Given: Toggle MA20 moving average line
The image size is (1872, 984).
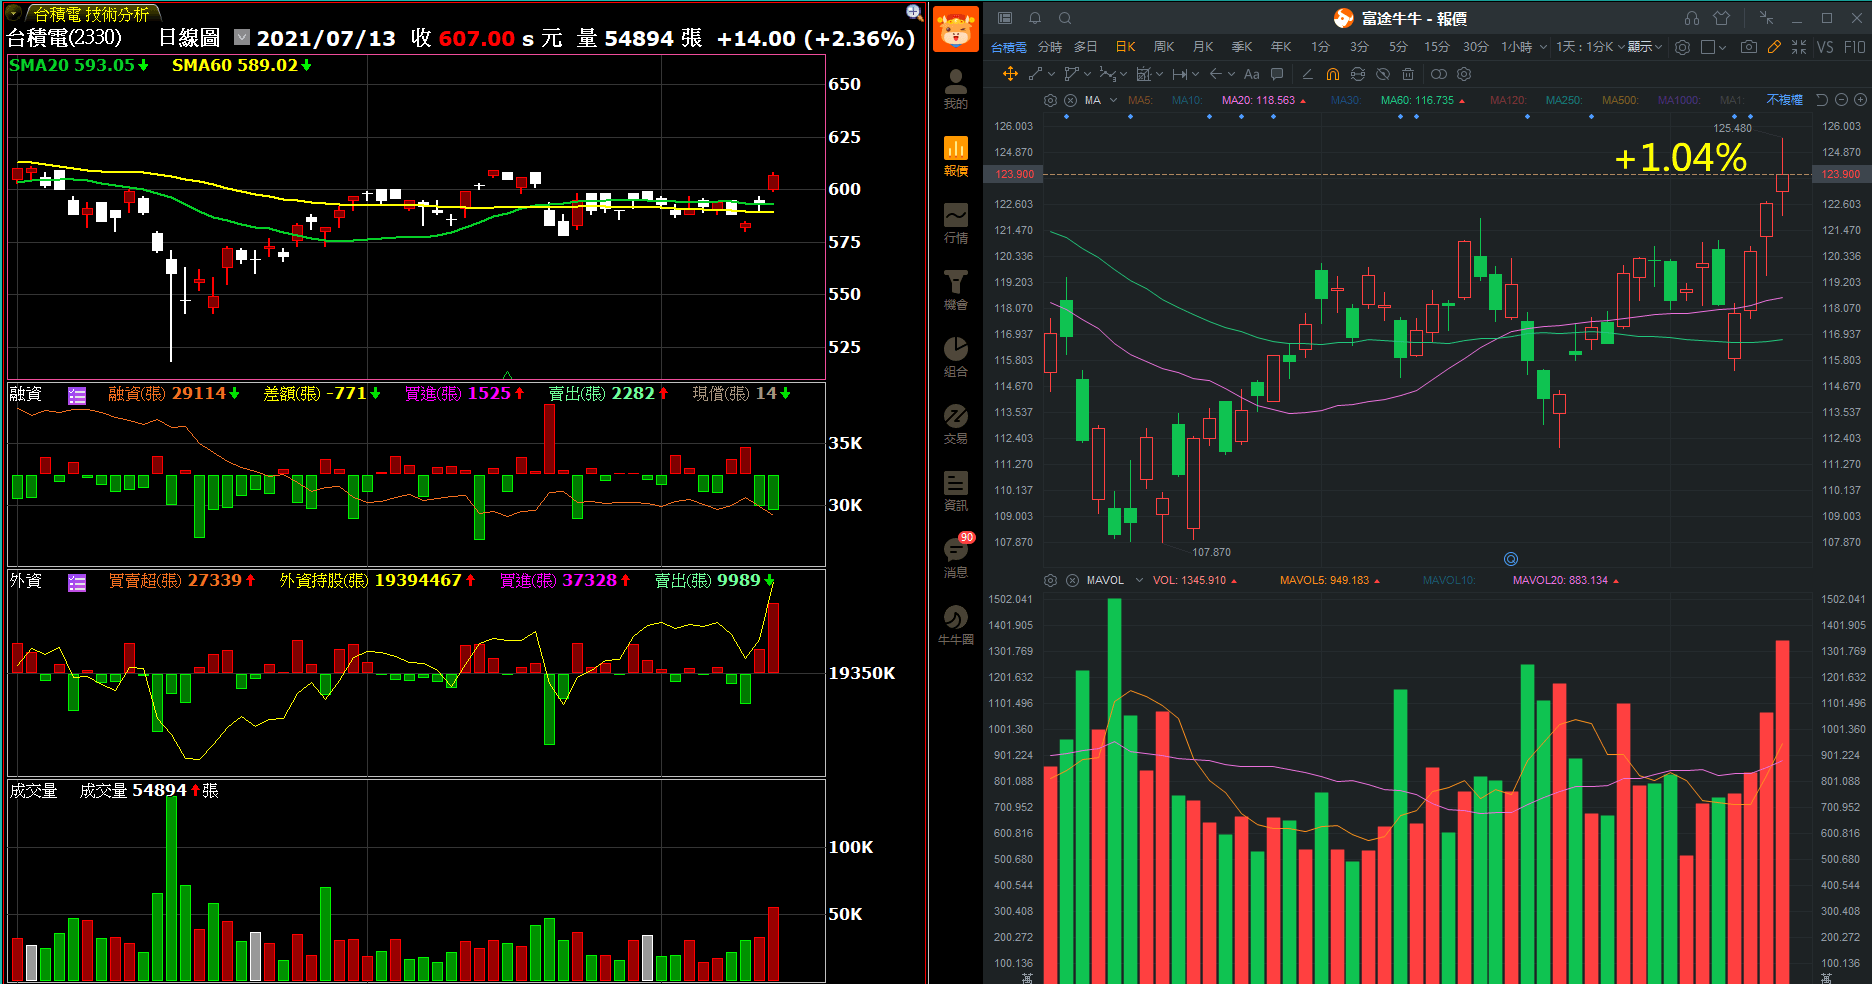Looking at the screenshot, I should point(1263,100).
